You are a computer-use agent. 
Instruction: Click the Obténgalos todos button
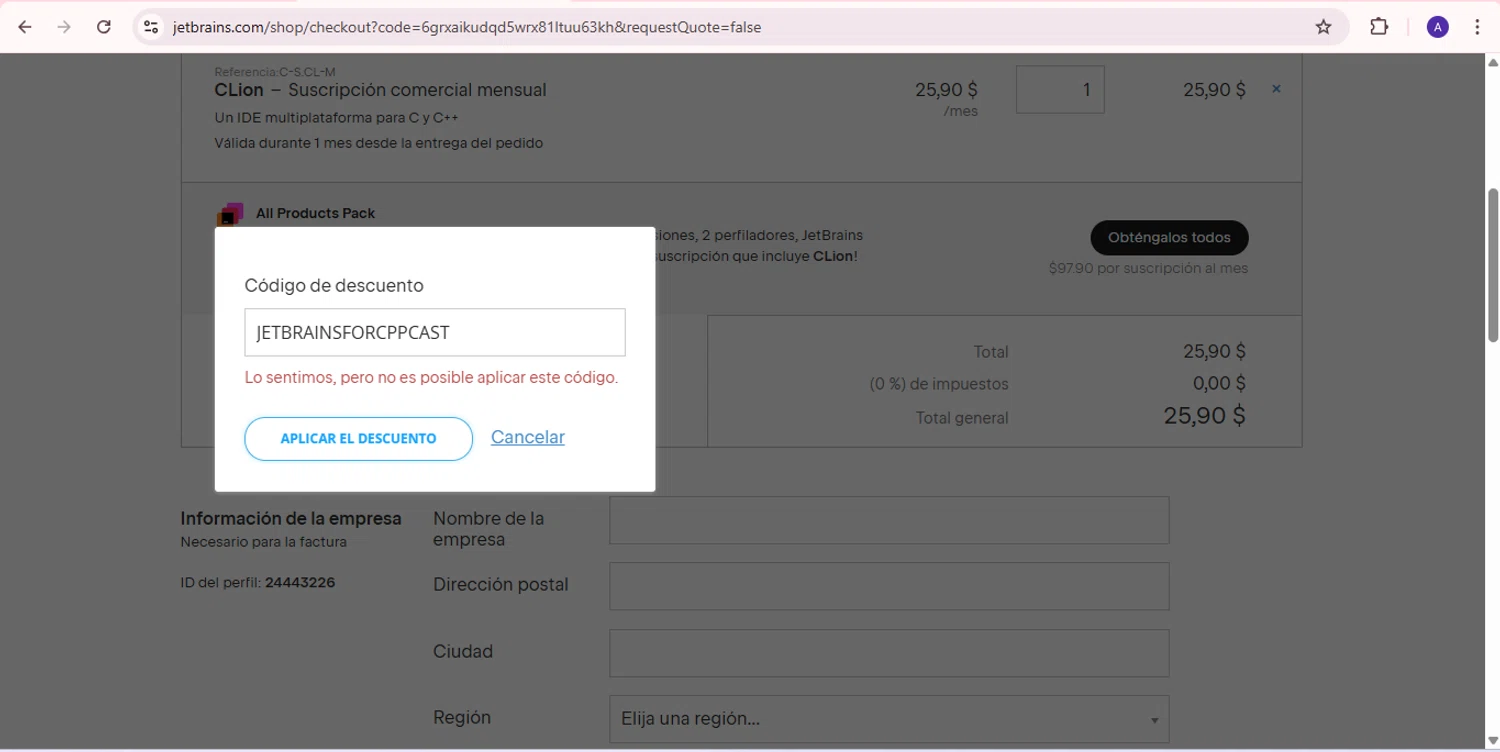pos(1169,238)
